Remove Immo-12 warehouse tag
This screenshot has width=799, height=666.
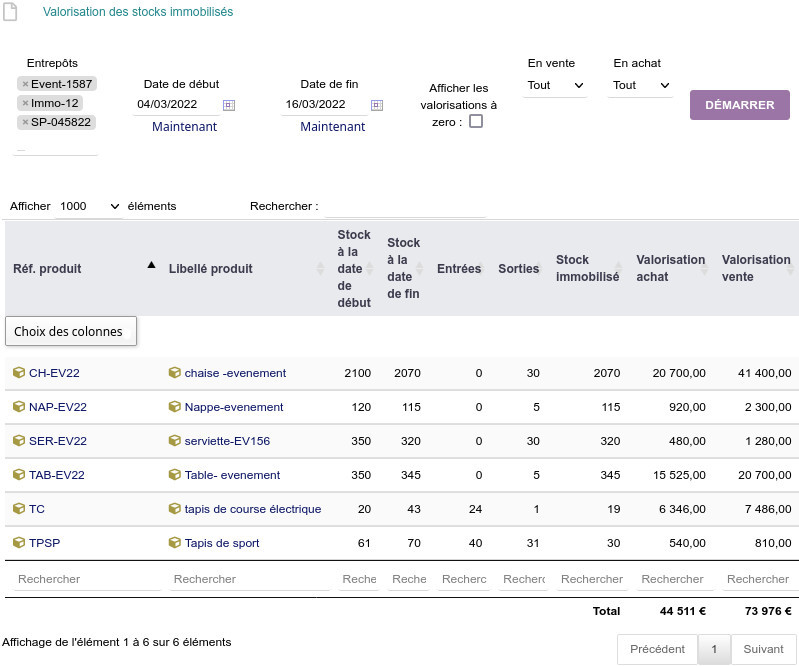[x=25, y=104]
